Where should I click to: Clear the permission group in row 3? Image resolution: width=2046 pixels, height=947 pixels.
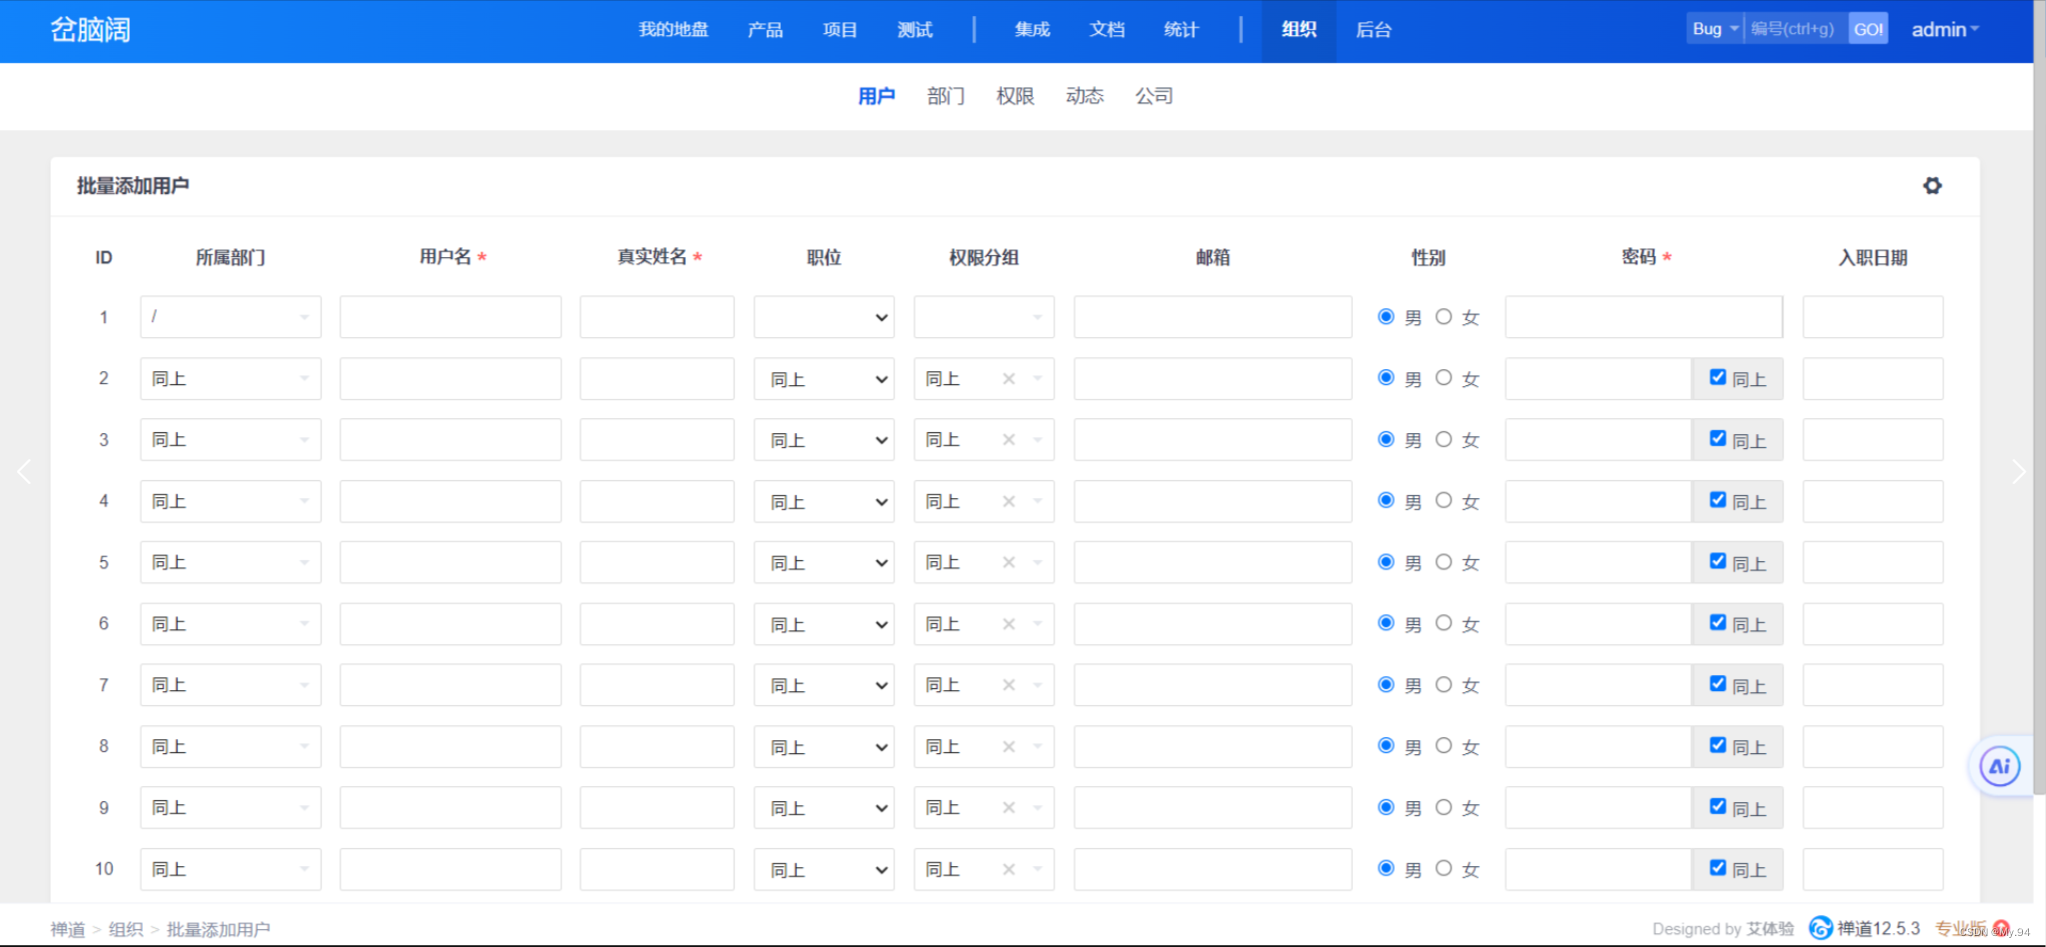(x=1009, y=440)
